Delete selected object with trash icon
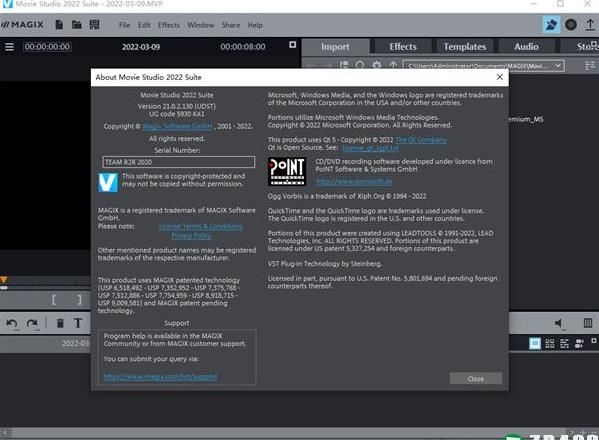The image size is (599, 440). pos(60,324)
